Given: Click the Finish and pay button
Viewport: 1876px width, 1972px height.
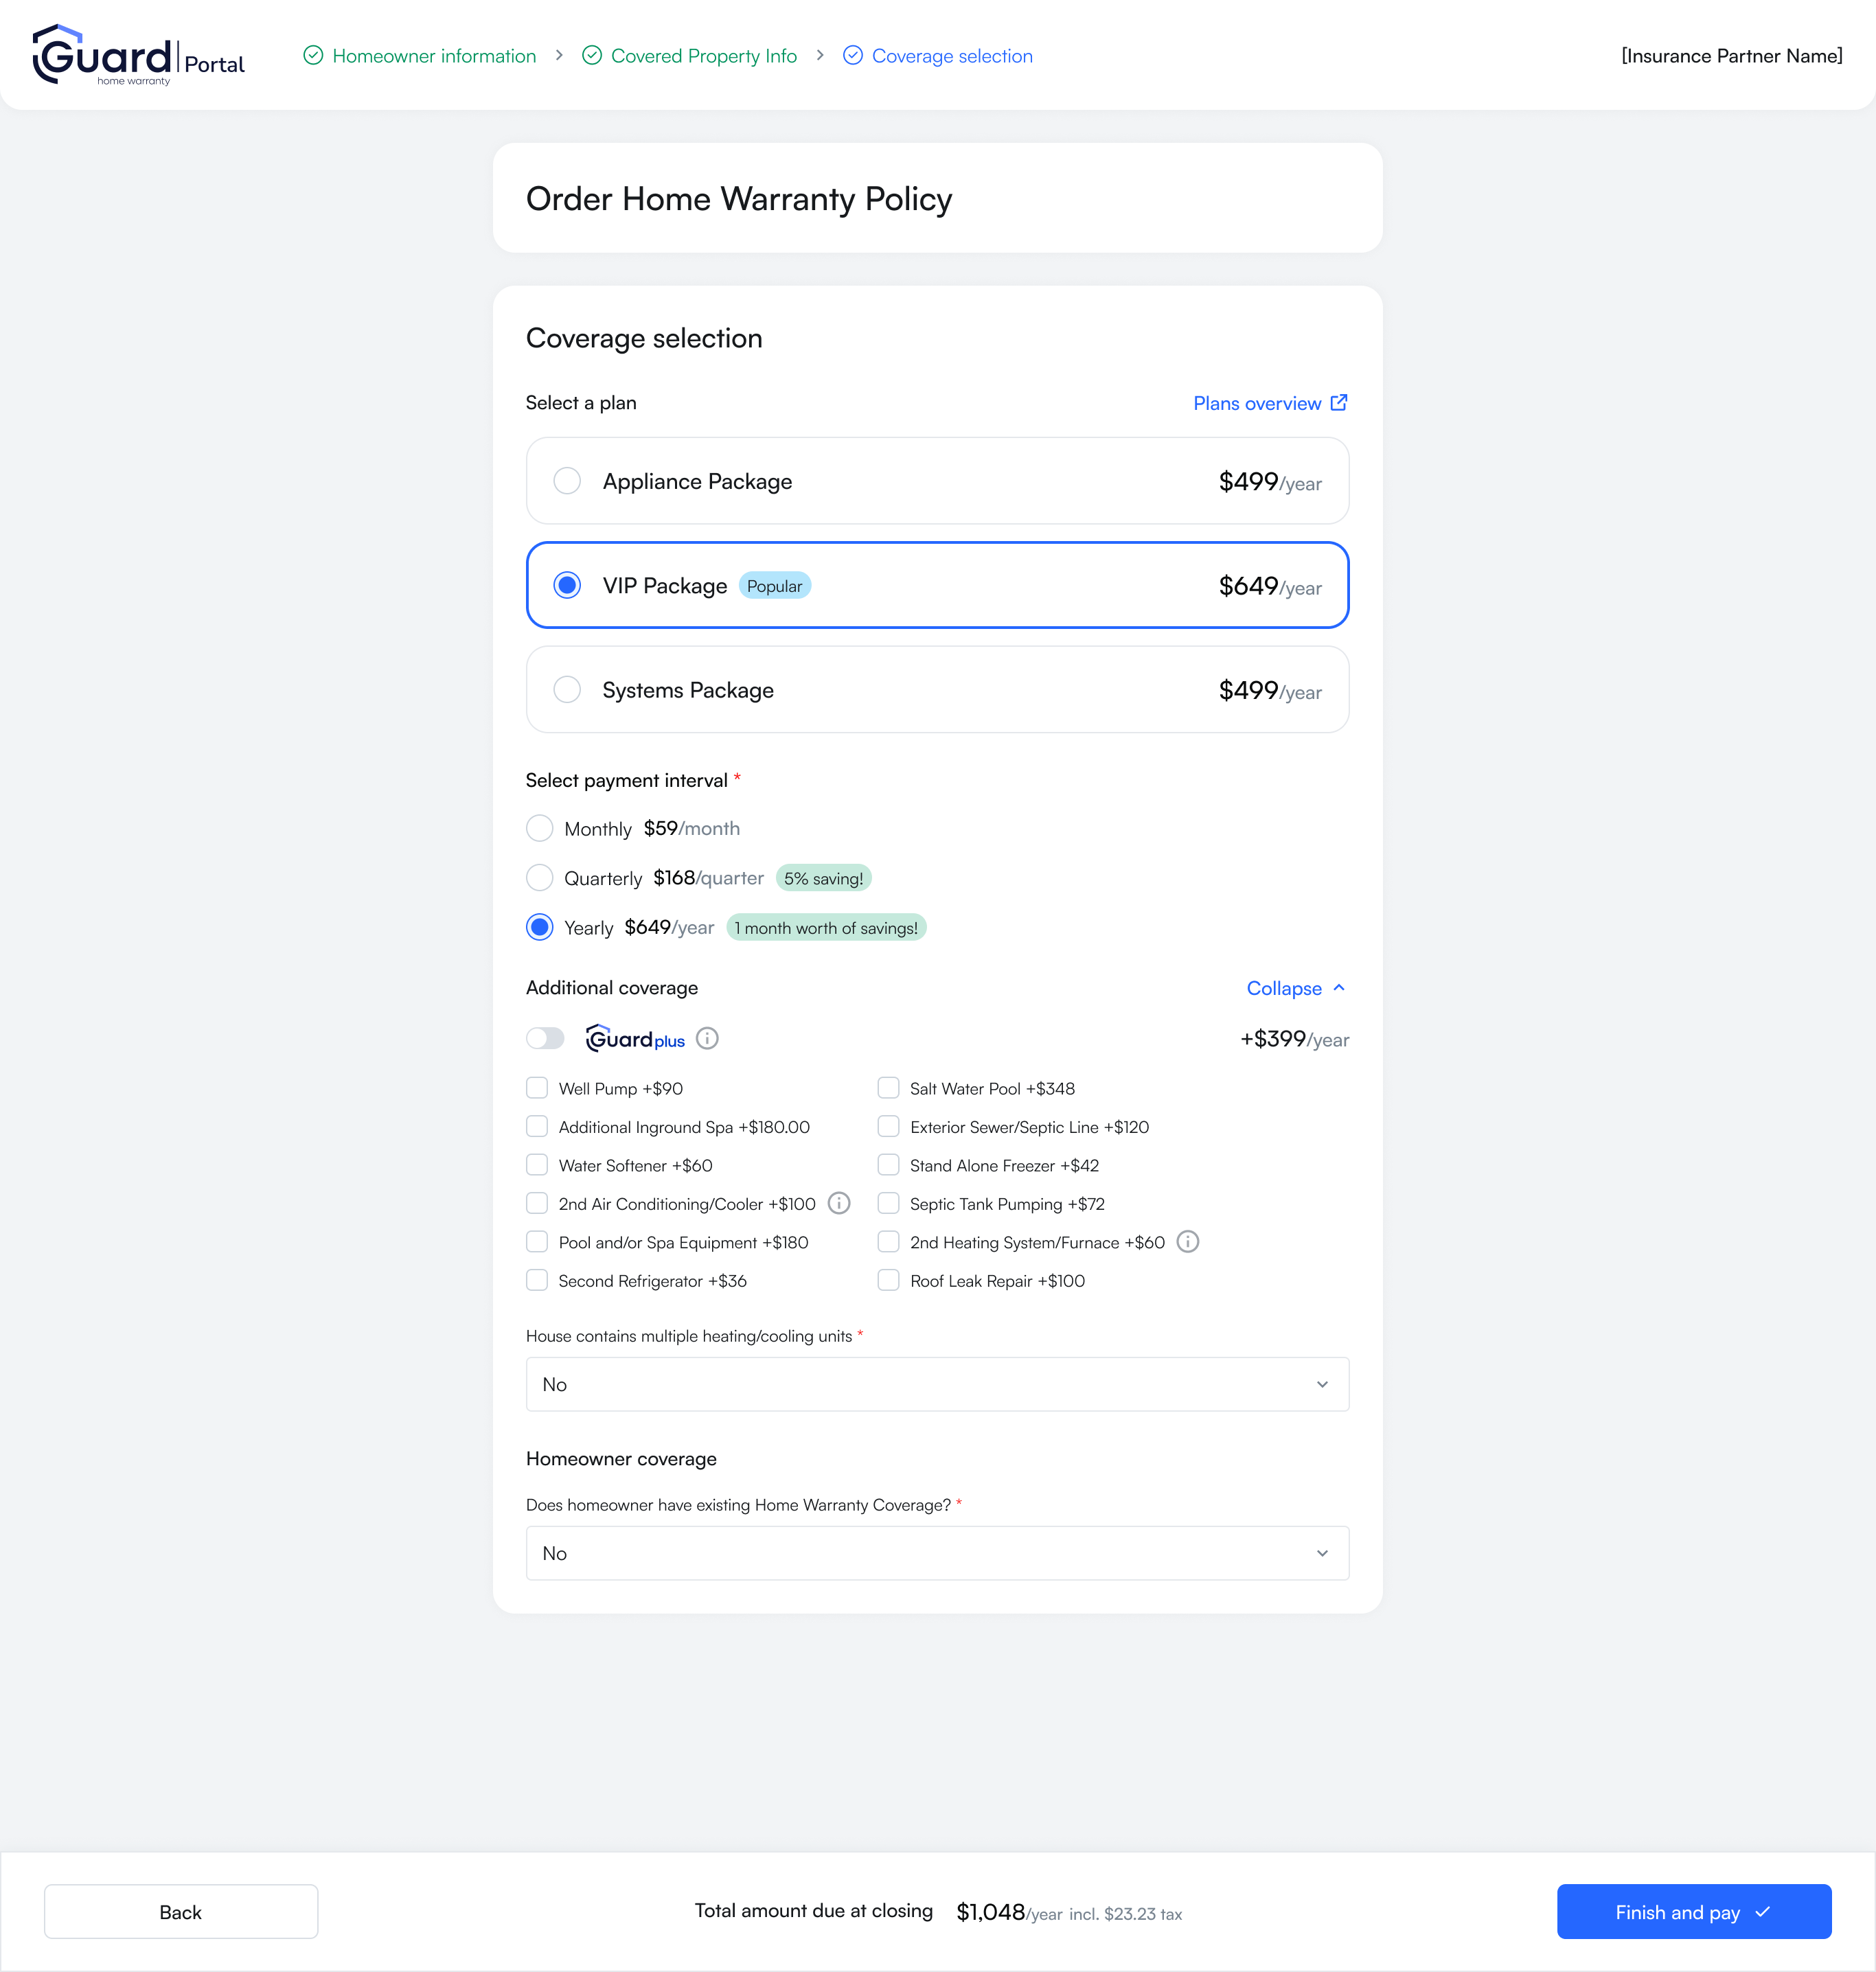Looking at the screenshot, I should click(1693, 1912).
